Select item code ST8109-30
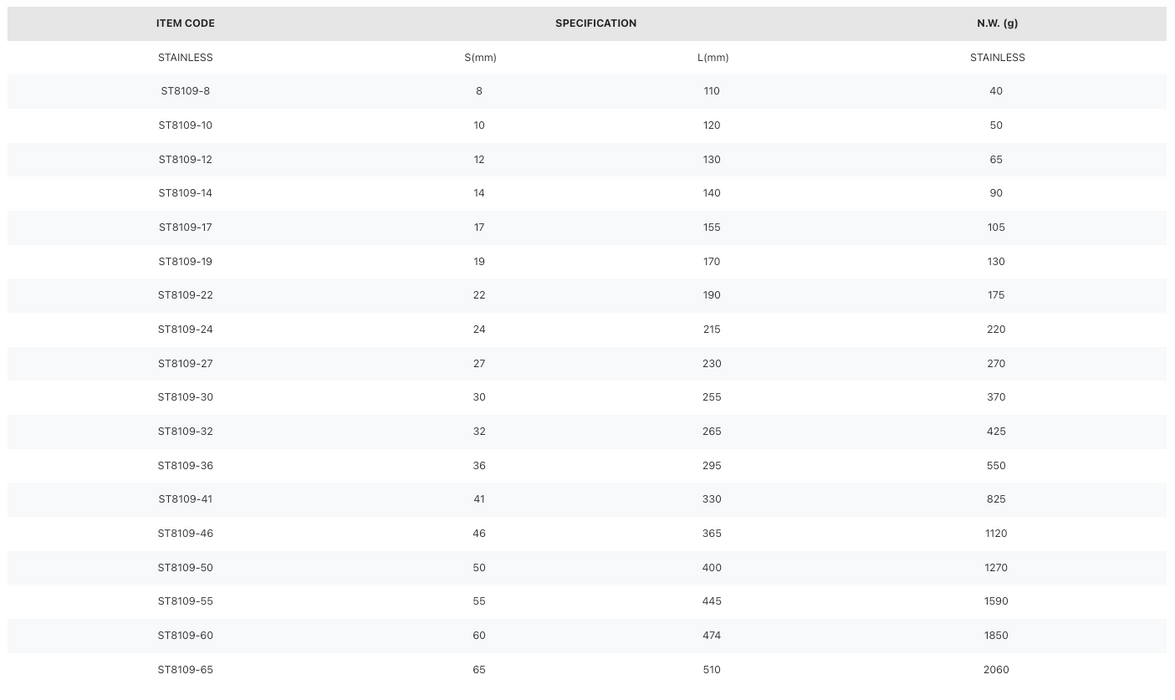 (x=185, y=397)
